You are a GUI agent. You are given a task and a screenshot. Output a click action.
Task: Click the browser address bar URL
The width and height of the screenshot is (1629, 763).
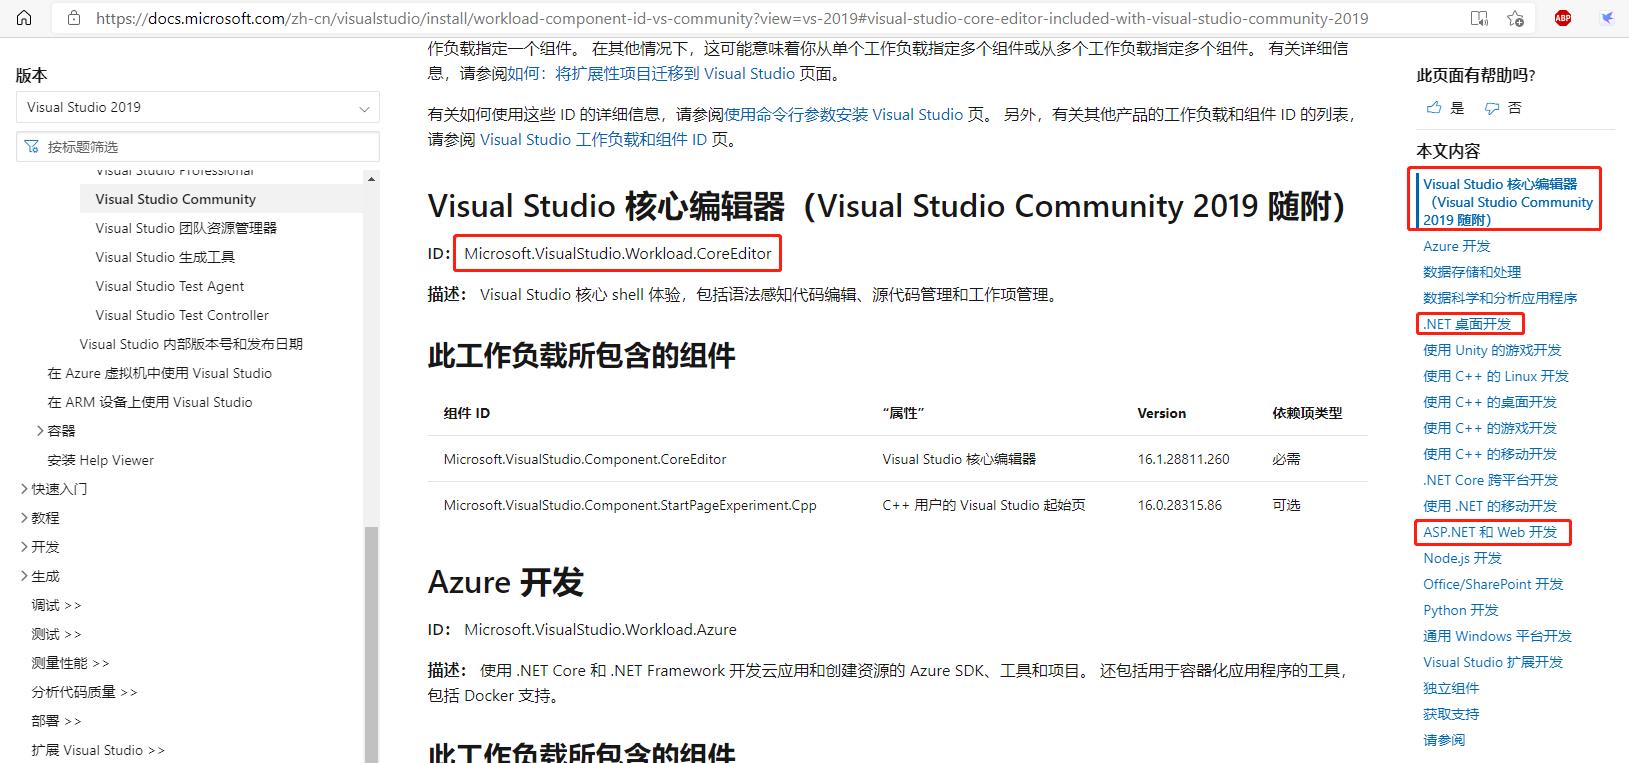[732, 18]
